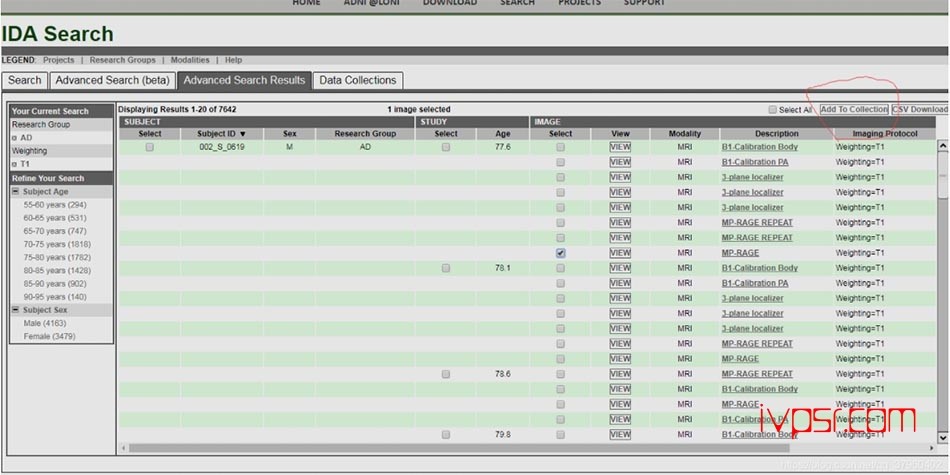Screen dimensions: 950x475
Task: Click the horizontal scrollbar left arrow
Action: pyautogui.click(x=124, y=448)
